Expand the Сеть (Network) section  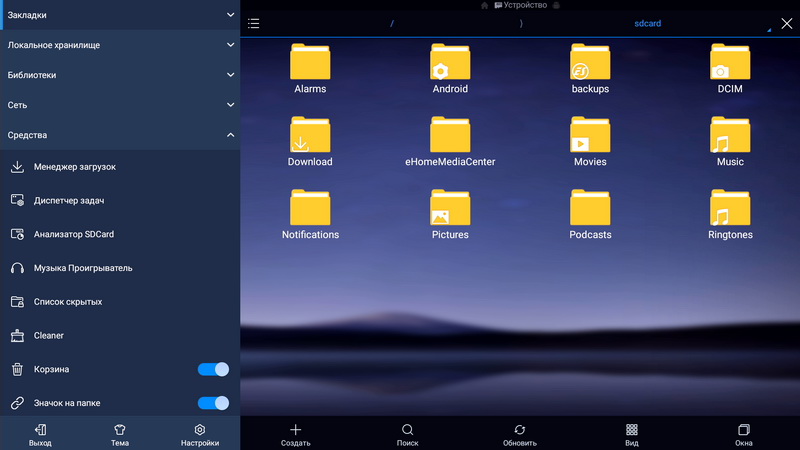point(120,105)
